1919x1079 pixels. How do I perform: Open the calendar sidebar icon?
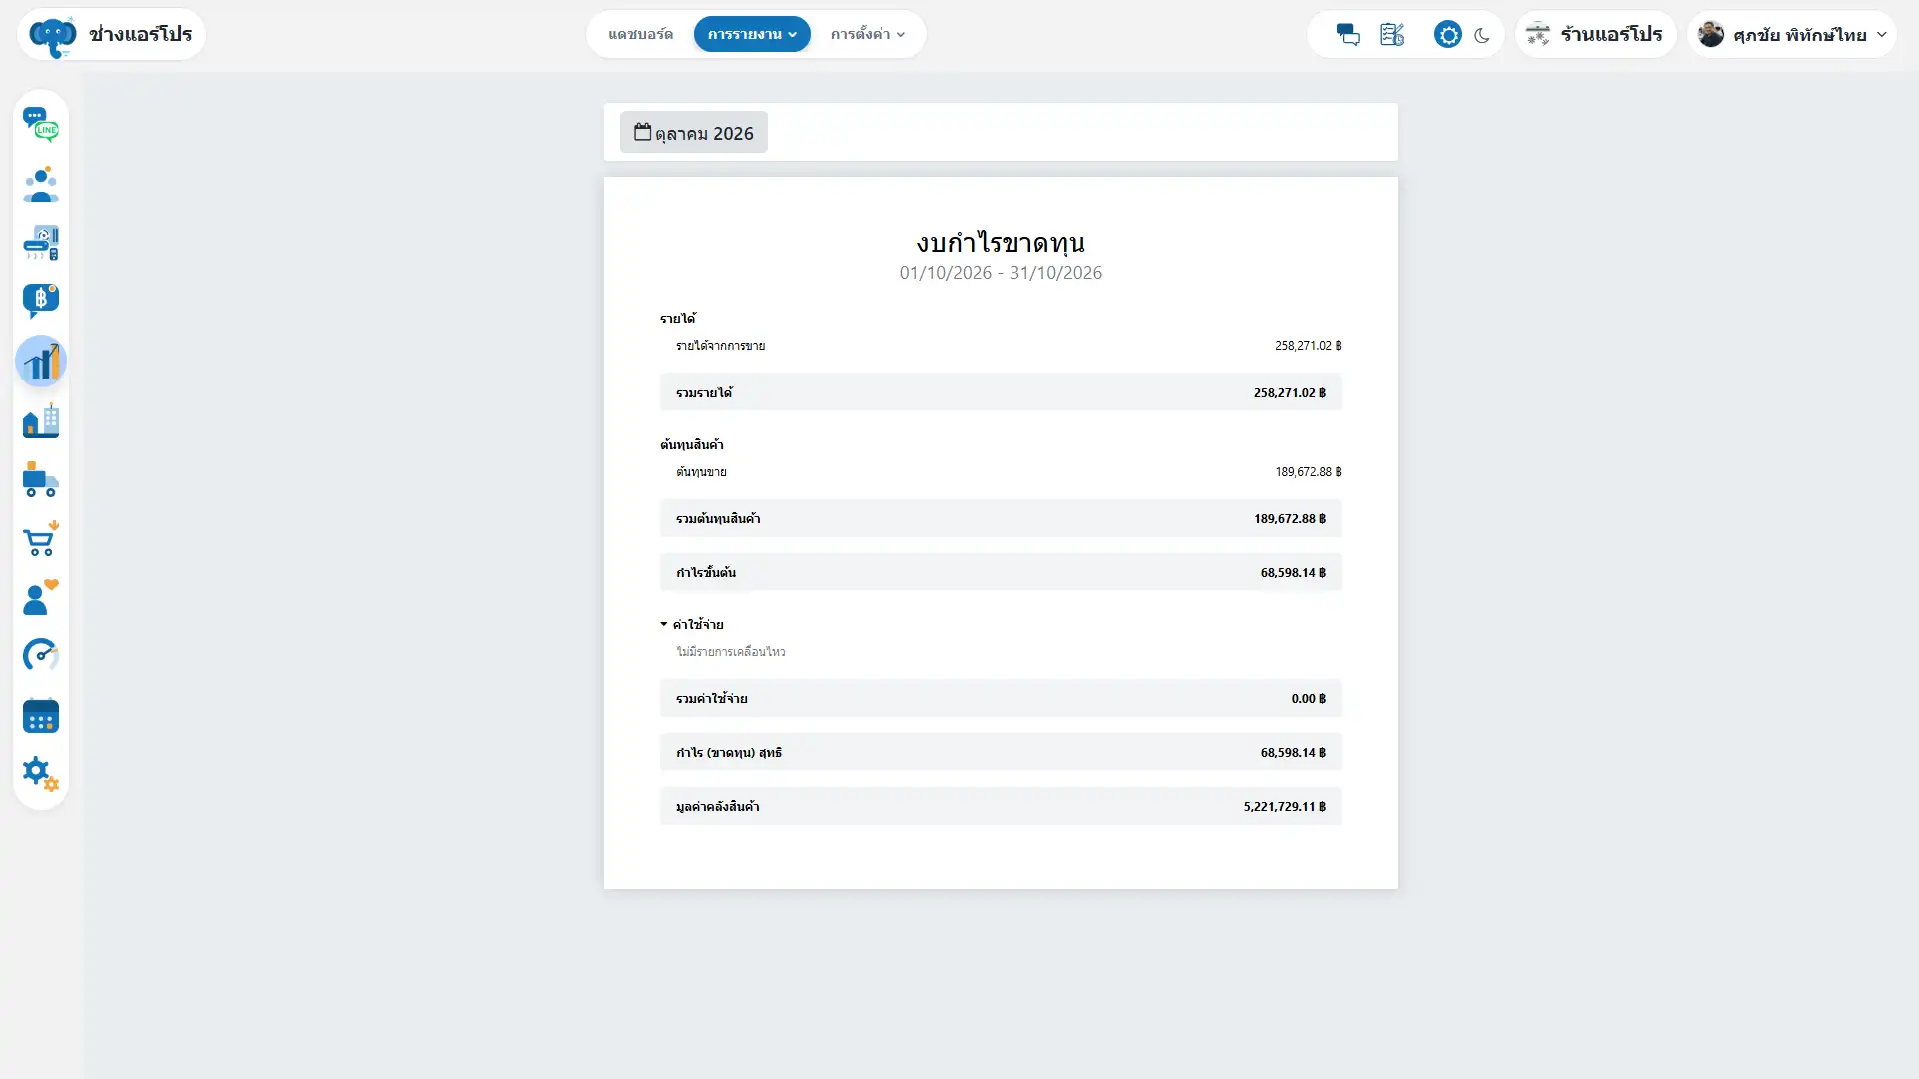(x=41, y=715)
